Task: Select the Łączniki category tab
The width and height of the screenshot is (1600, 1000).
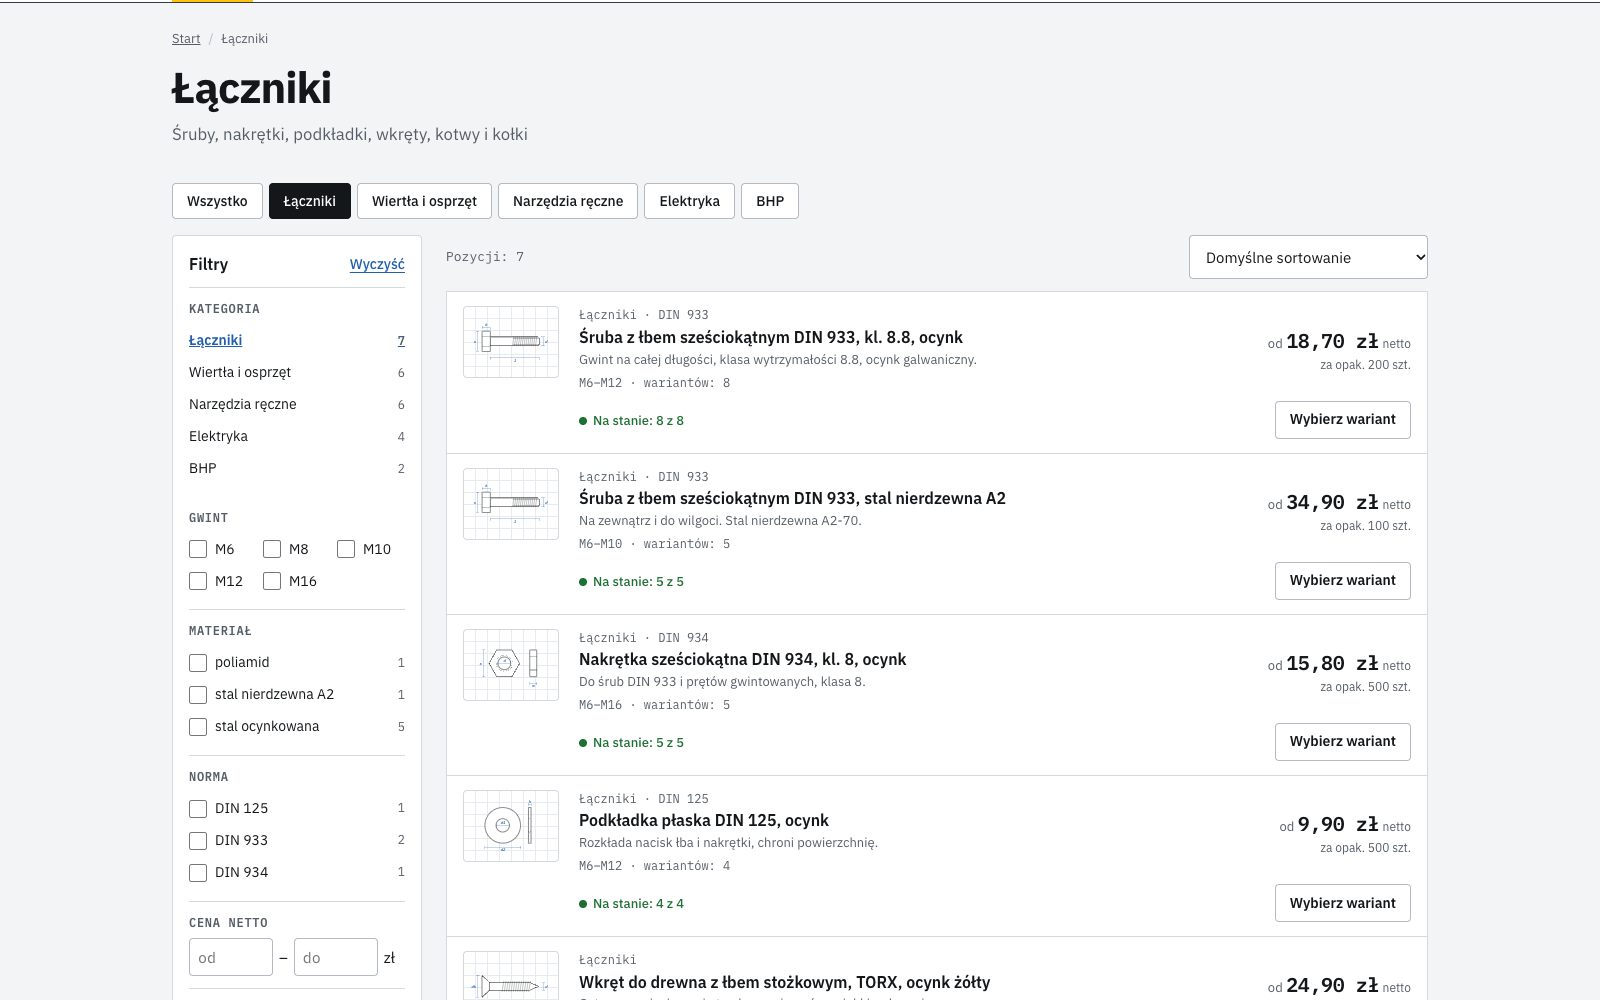Action: click(x=310, y=201)
